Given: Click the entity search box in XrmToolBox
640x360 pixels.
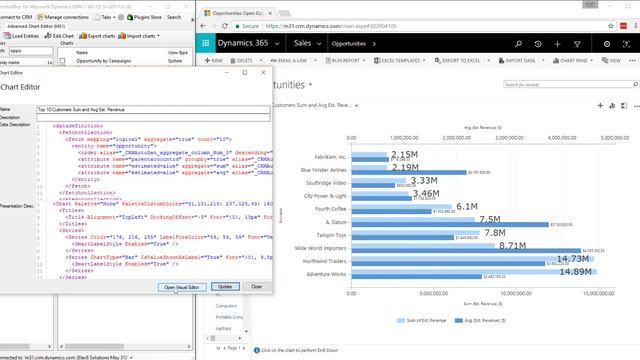Looking at the screenshot, I should coord(31,51).
